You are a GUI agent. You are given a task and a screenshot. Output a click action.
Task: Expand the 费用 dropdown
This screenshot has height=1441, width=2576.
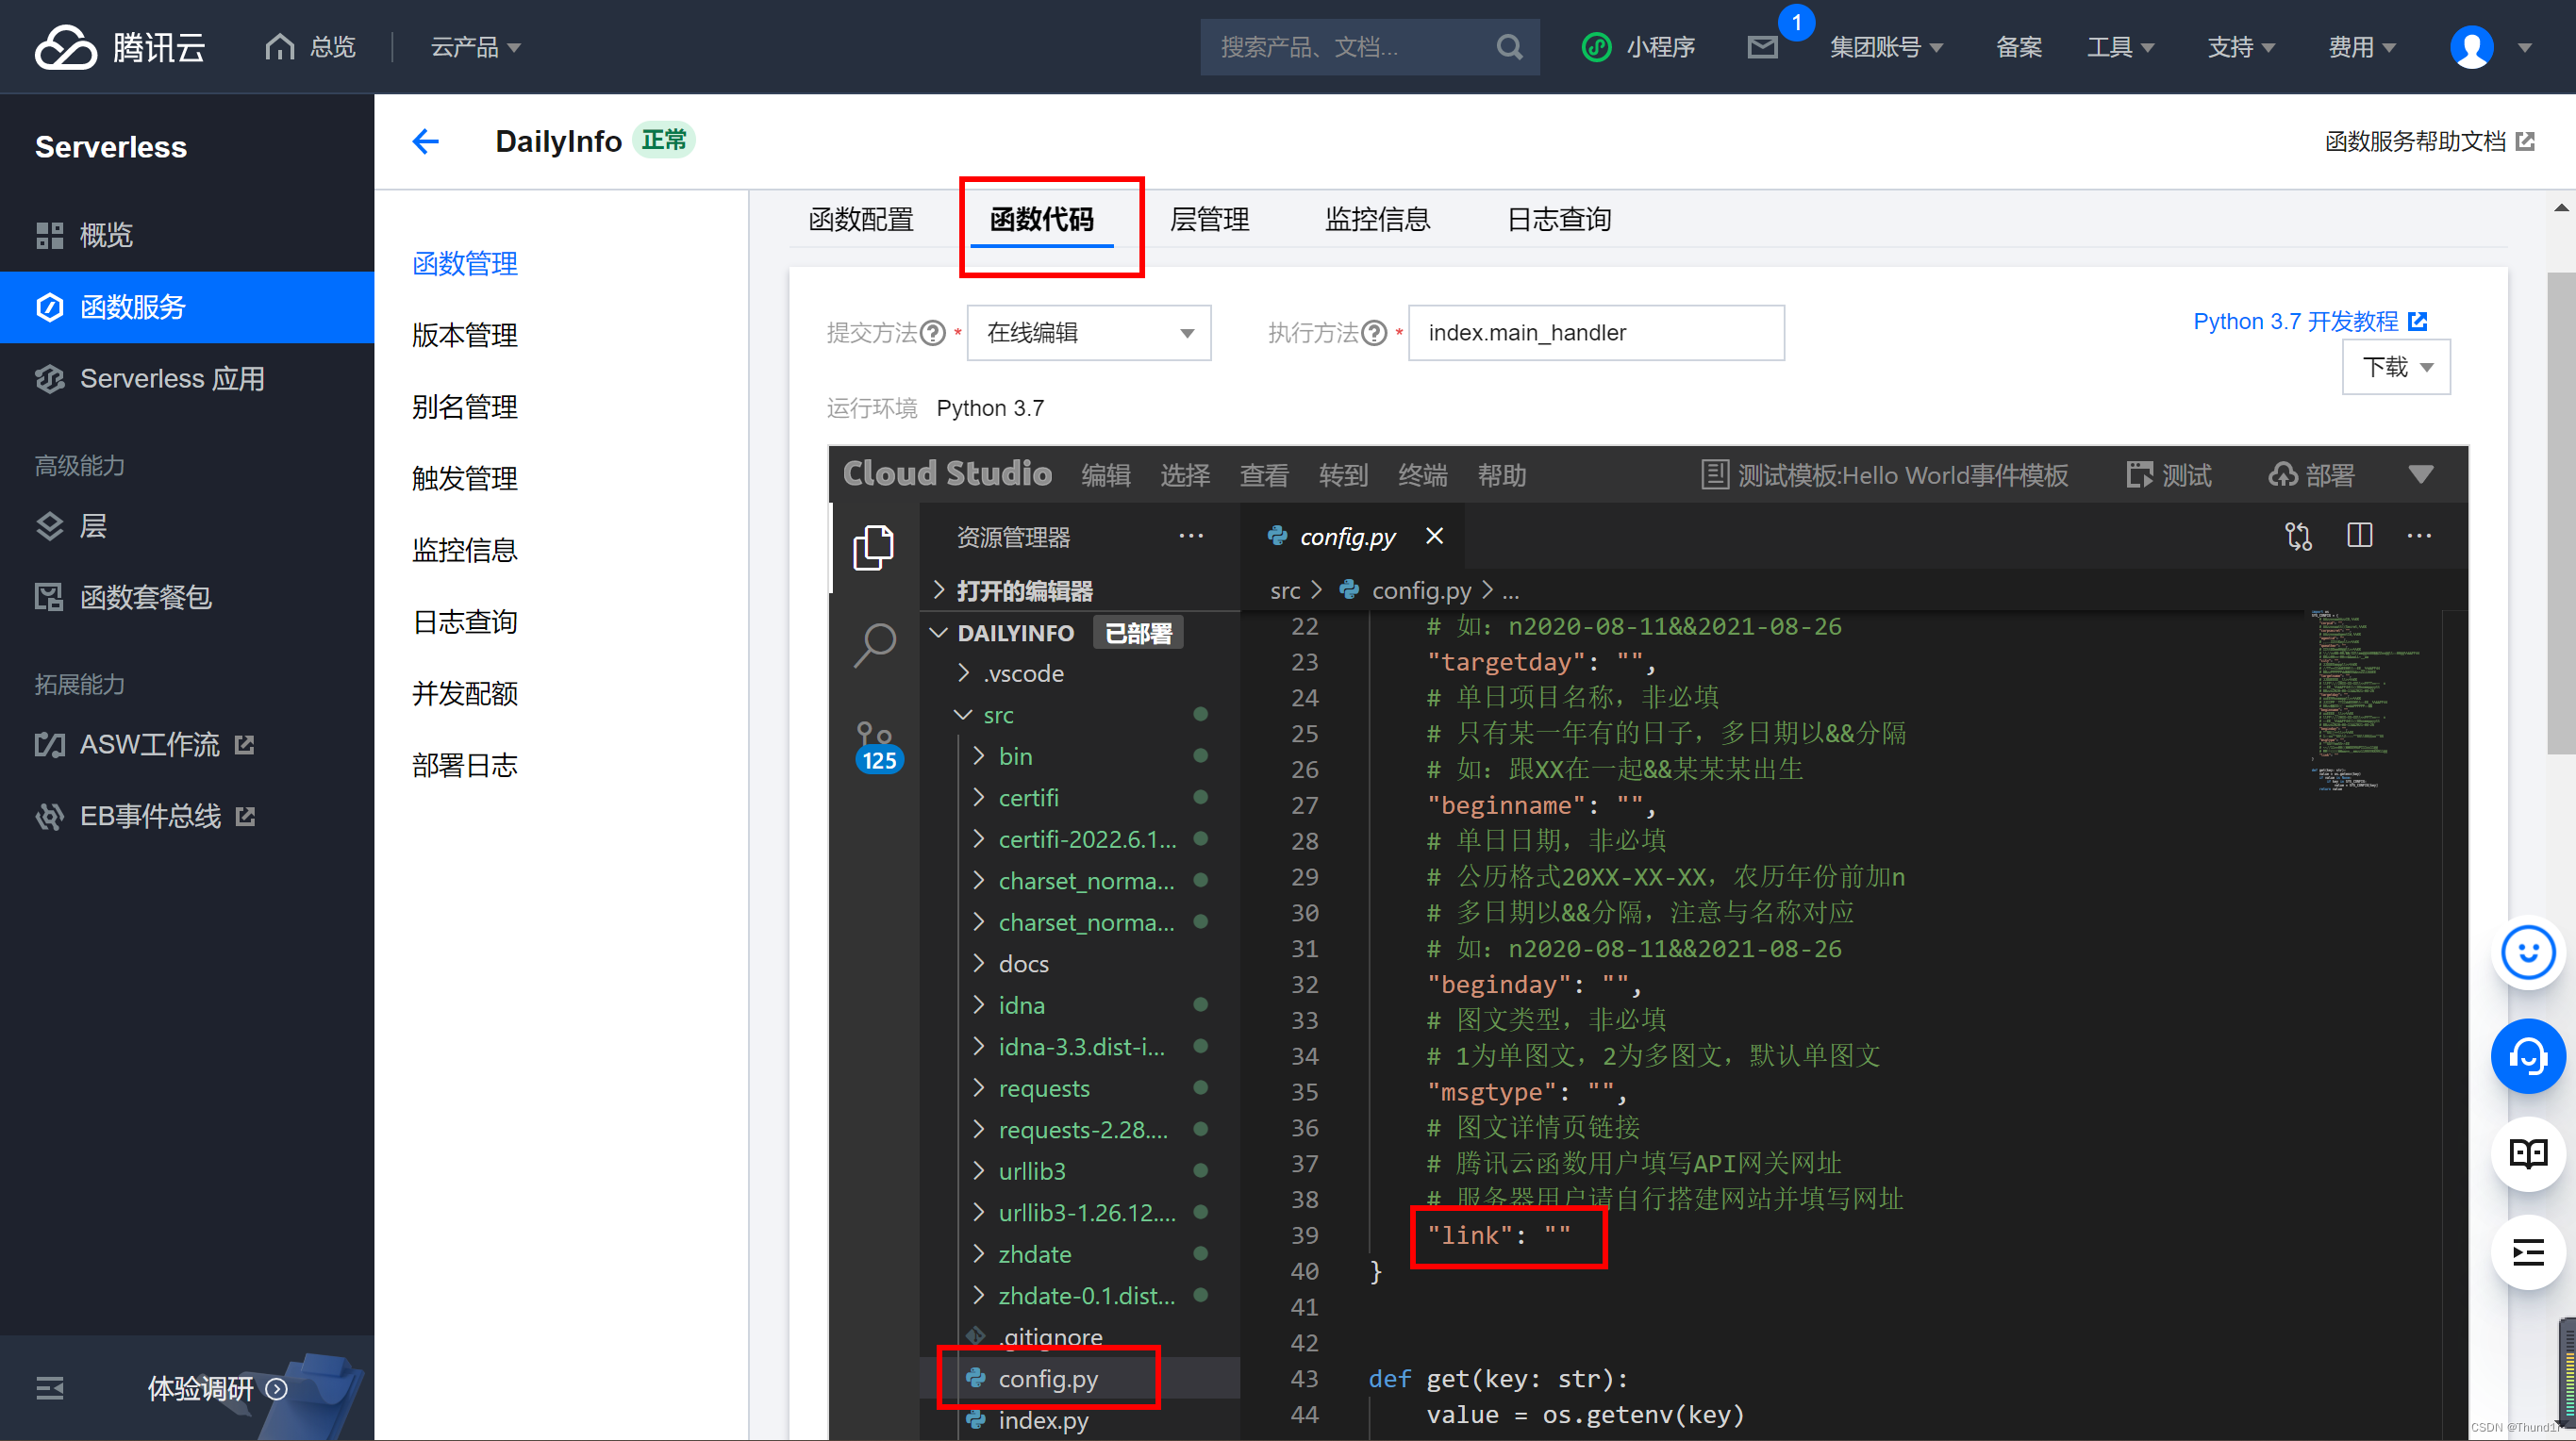tap(2362, 47)
